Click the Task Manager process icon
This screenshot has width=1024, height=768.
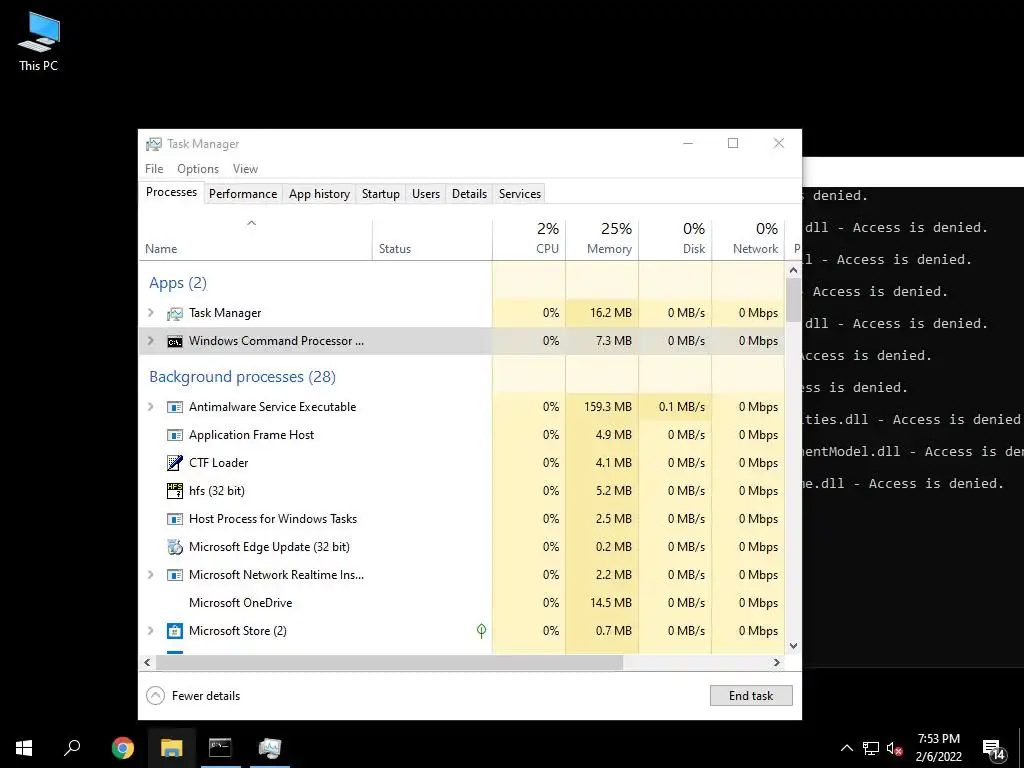coord(174,313)
